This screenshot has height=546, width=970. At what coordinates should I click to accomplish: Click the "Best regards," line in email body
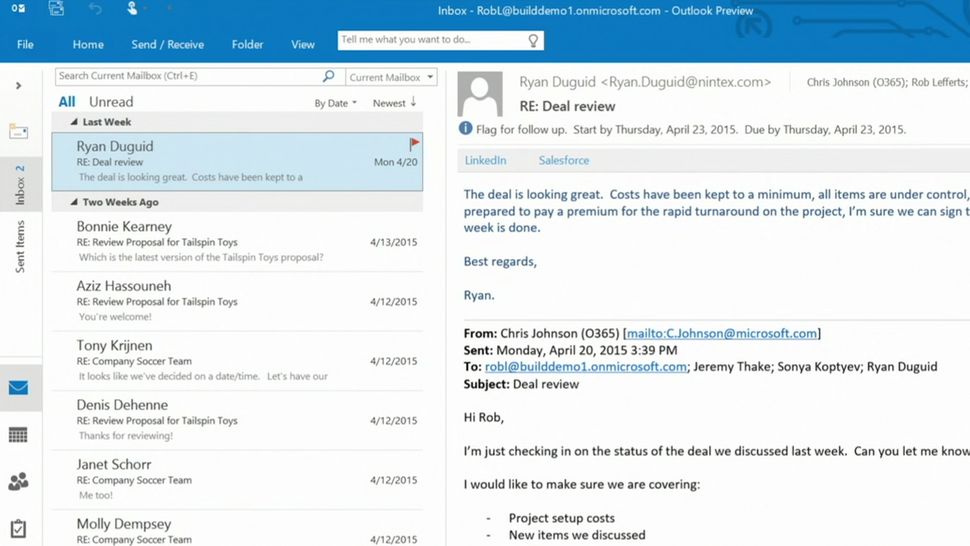(x=500, y=262)
